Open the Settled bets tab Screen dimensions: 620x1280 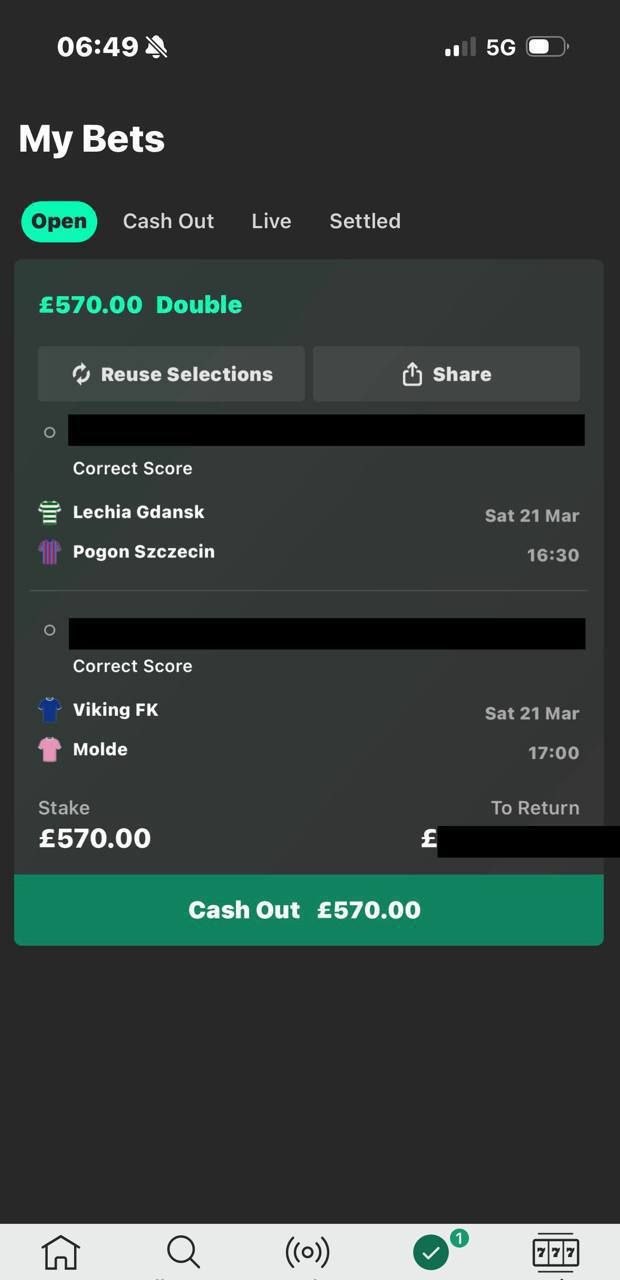coord(365,221)
